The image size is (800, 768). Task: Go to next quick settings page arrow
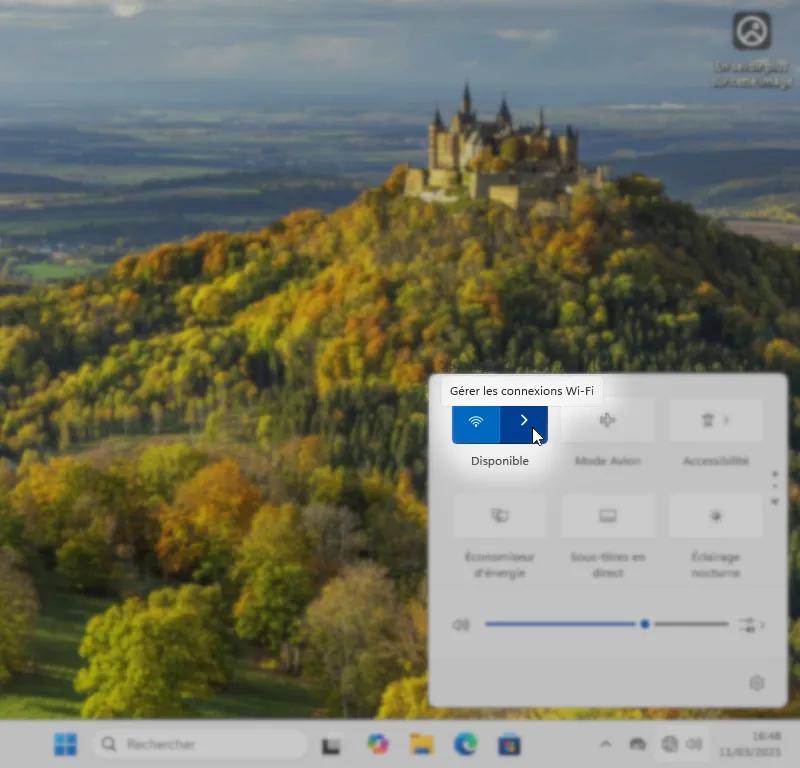[774, 502]
